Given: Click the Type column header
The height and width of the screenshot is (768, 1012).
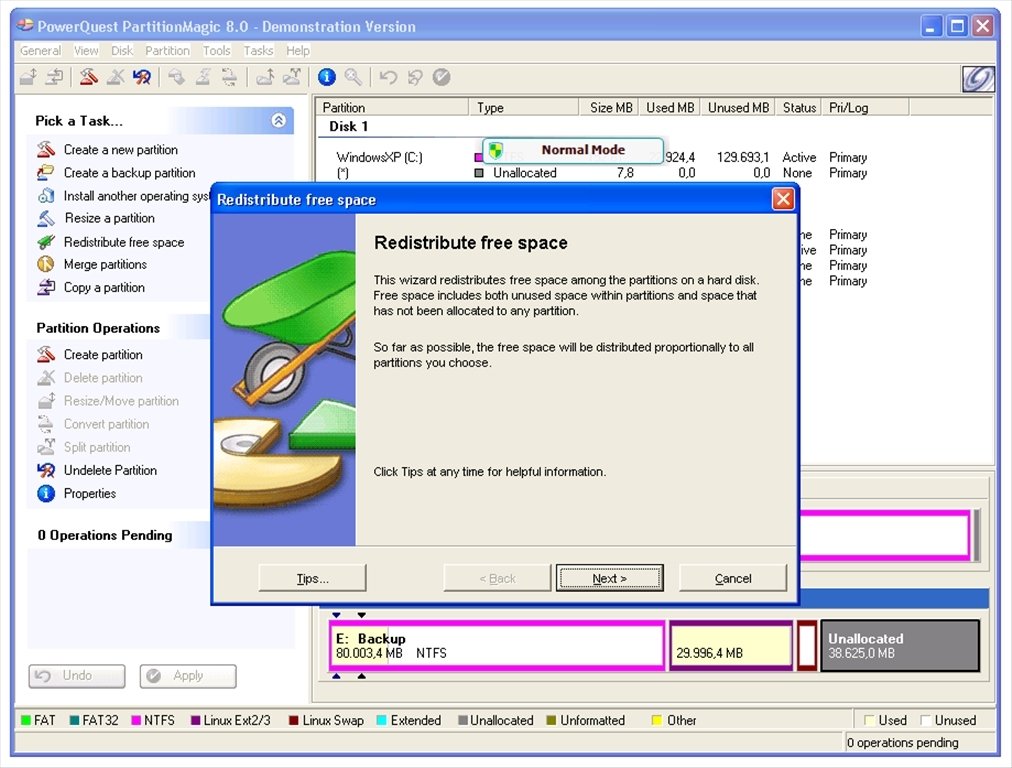Looking at the screenshot, I should pyautogui.click(x=523, y=107).
